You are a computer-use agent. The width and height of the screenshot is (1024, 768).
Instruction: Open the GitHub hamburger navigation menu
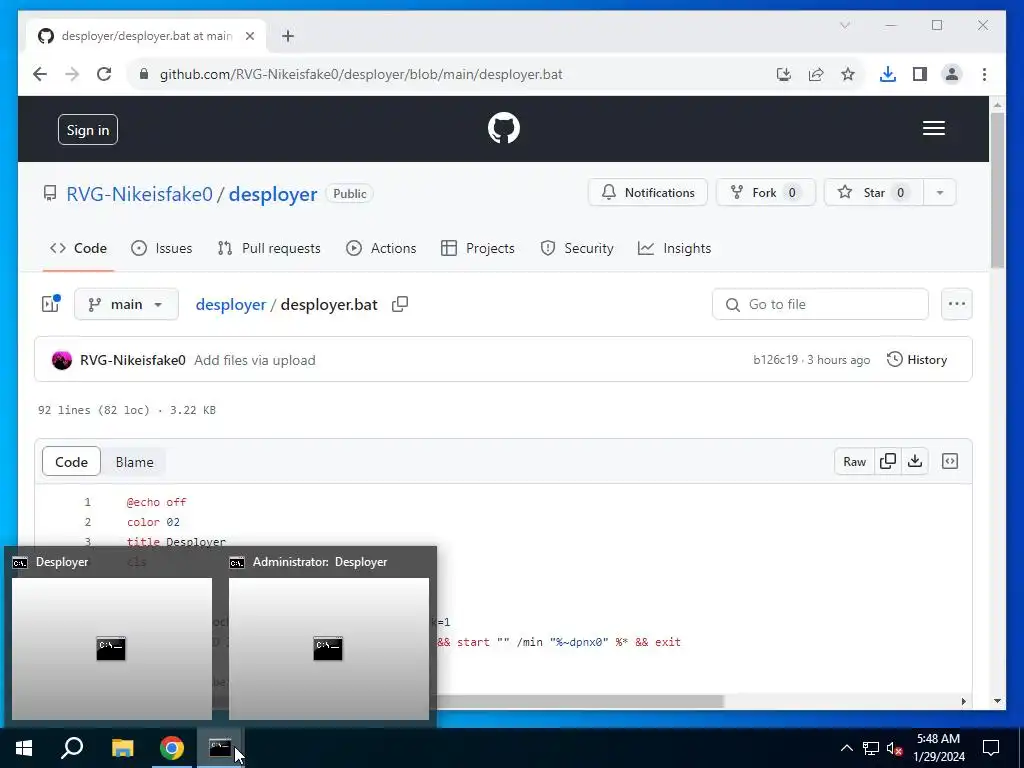[x=933, y=128]
